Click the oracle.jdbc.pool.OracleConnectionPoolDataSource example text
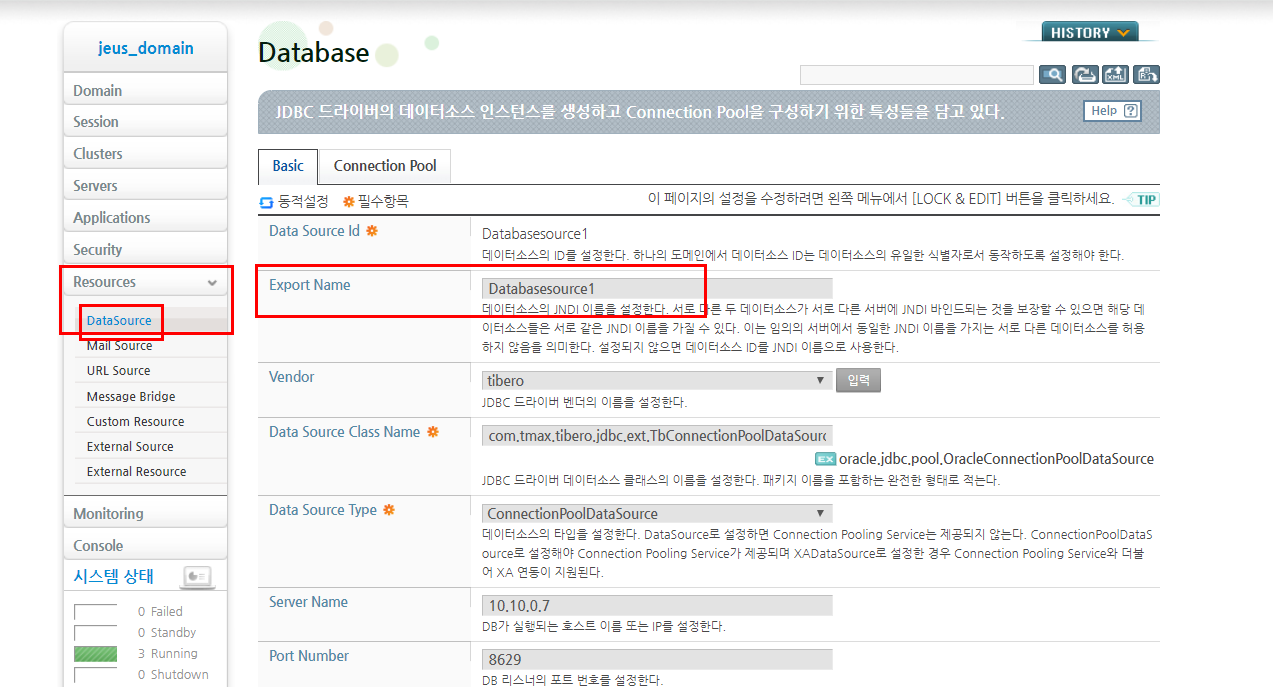The height and width of the screenshot is (687, 1273). 996,459
